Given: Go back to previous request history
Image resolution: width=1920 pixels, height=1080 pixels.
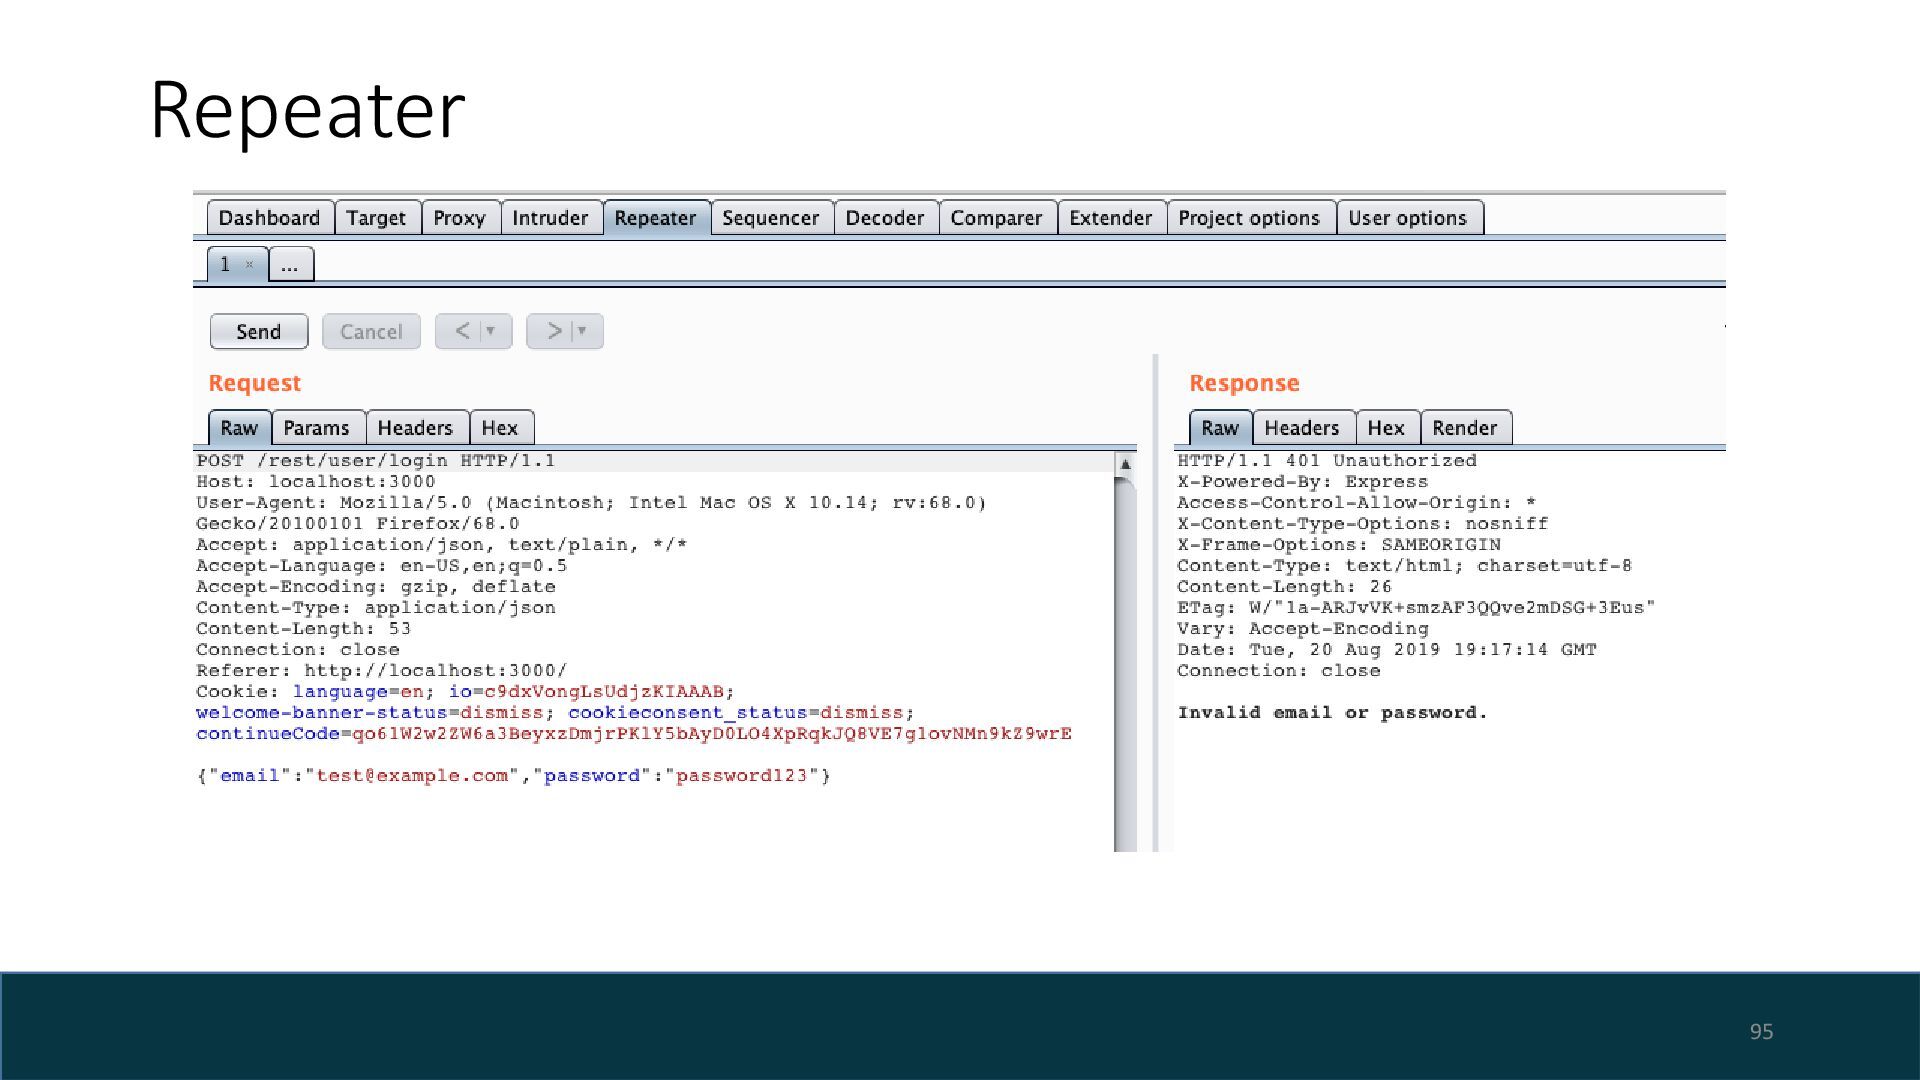Looking at the screenshot, I should tap(462, 331).
